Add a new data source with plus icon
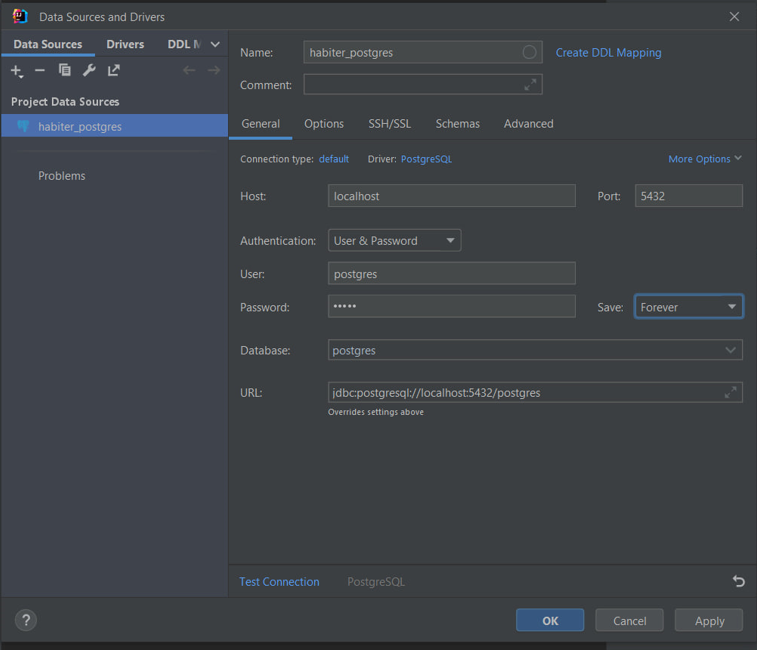 16,71
